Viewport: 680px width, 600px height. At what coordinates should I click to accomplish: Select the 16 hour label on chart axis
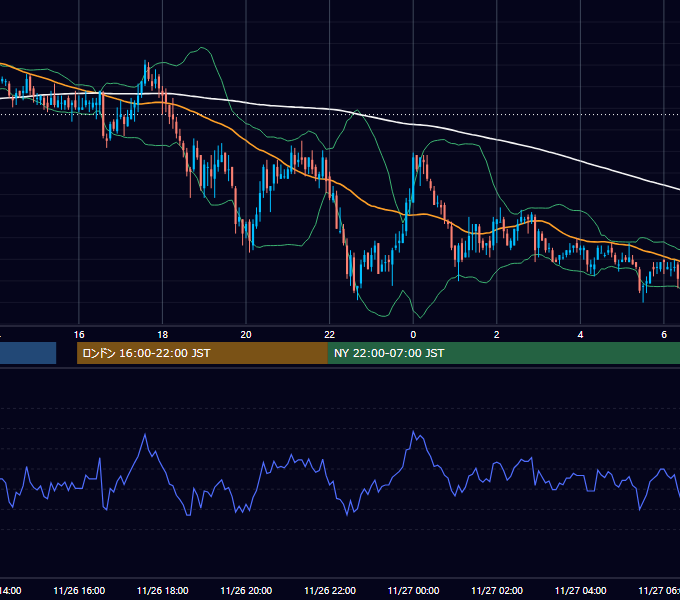79,334
